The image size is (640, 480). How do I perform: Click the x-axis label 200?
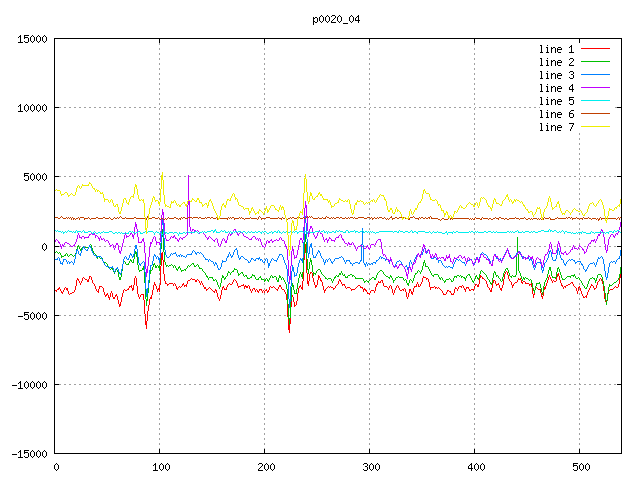(266, 467)
